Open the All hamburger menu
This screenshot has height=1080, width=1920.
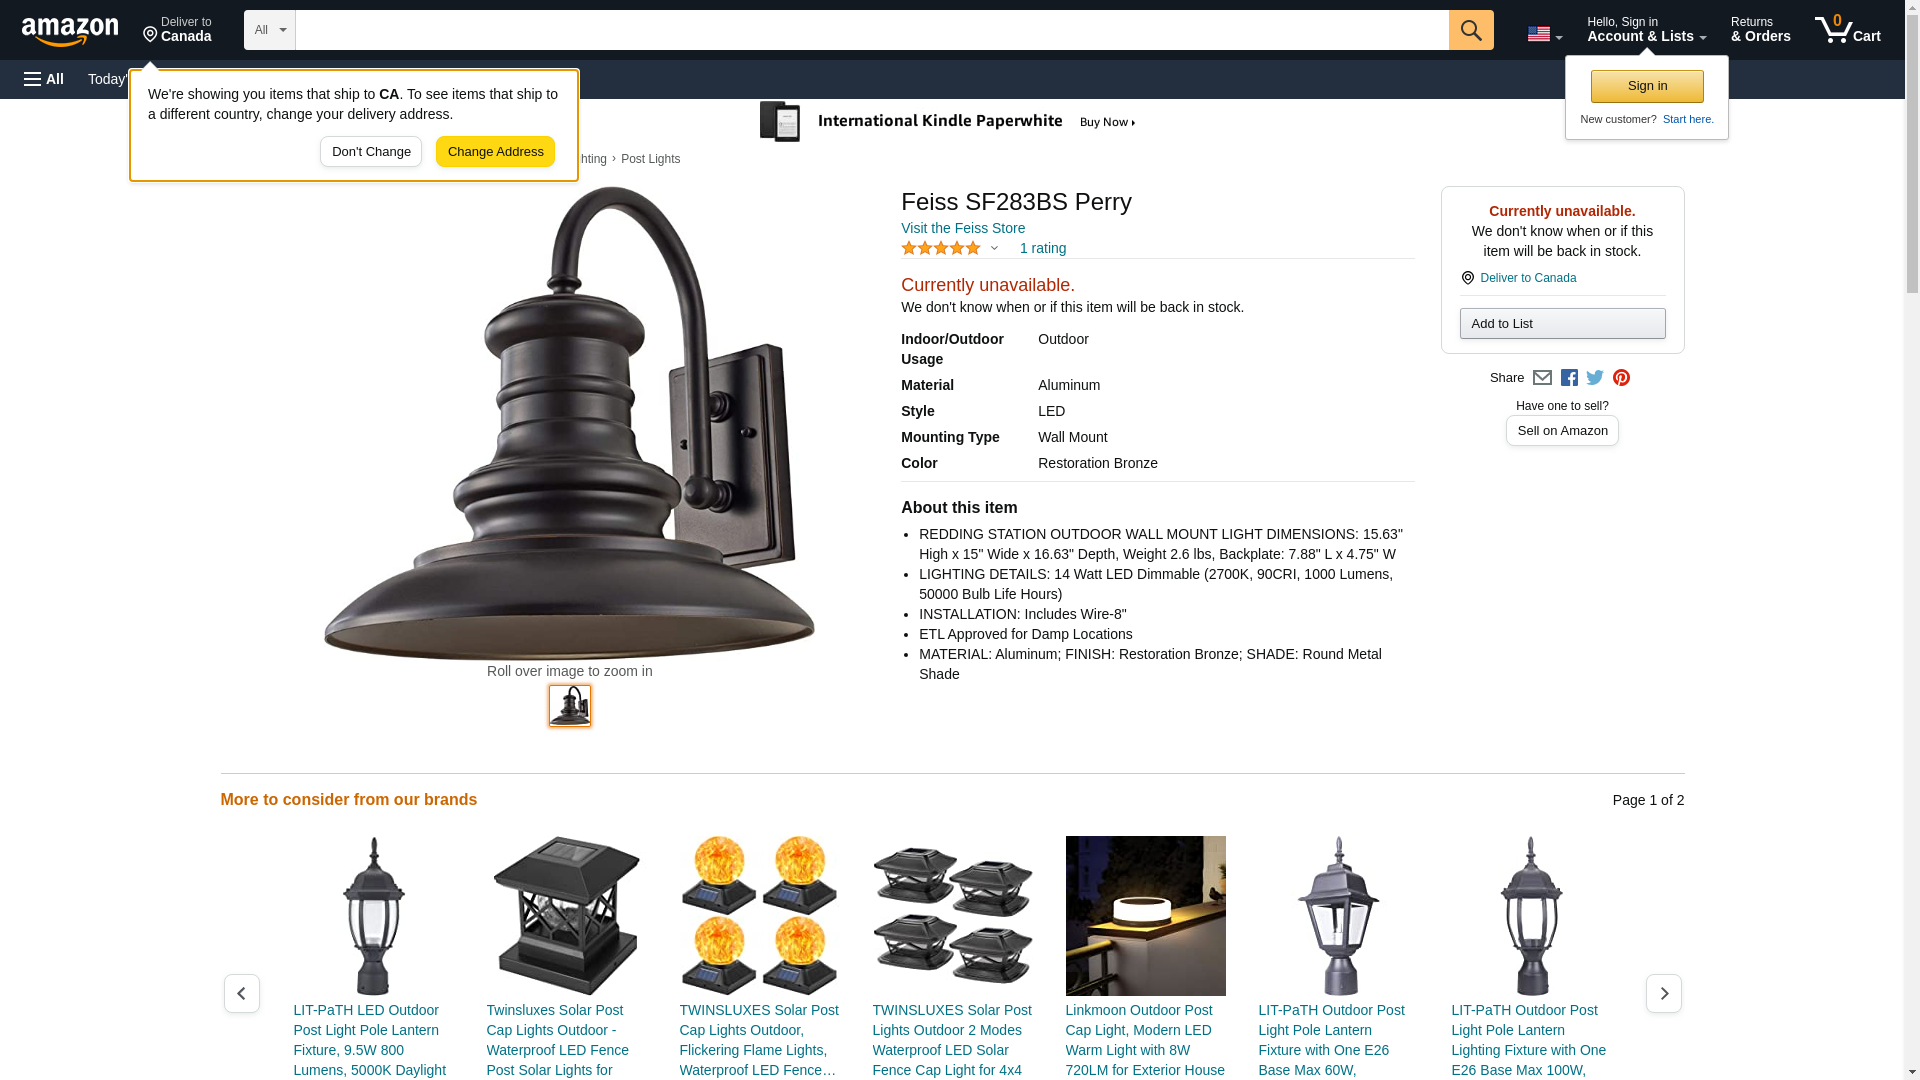44,79
